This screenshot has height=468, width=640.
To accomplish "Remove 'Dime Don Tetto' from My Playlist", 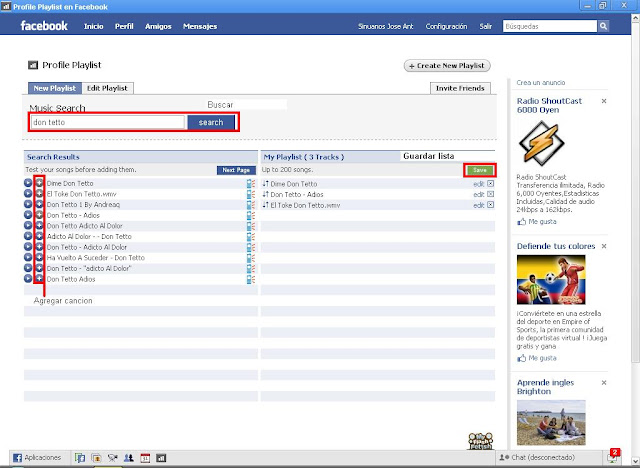I will (x=491, y=184).
